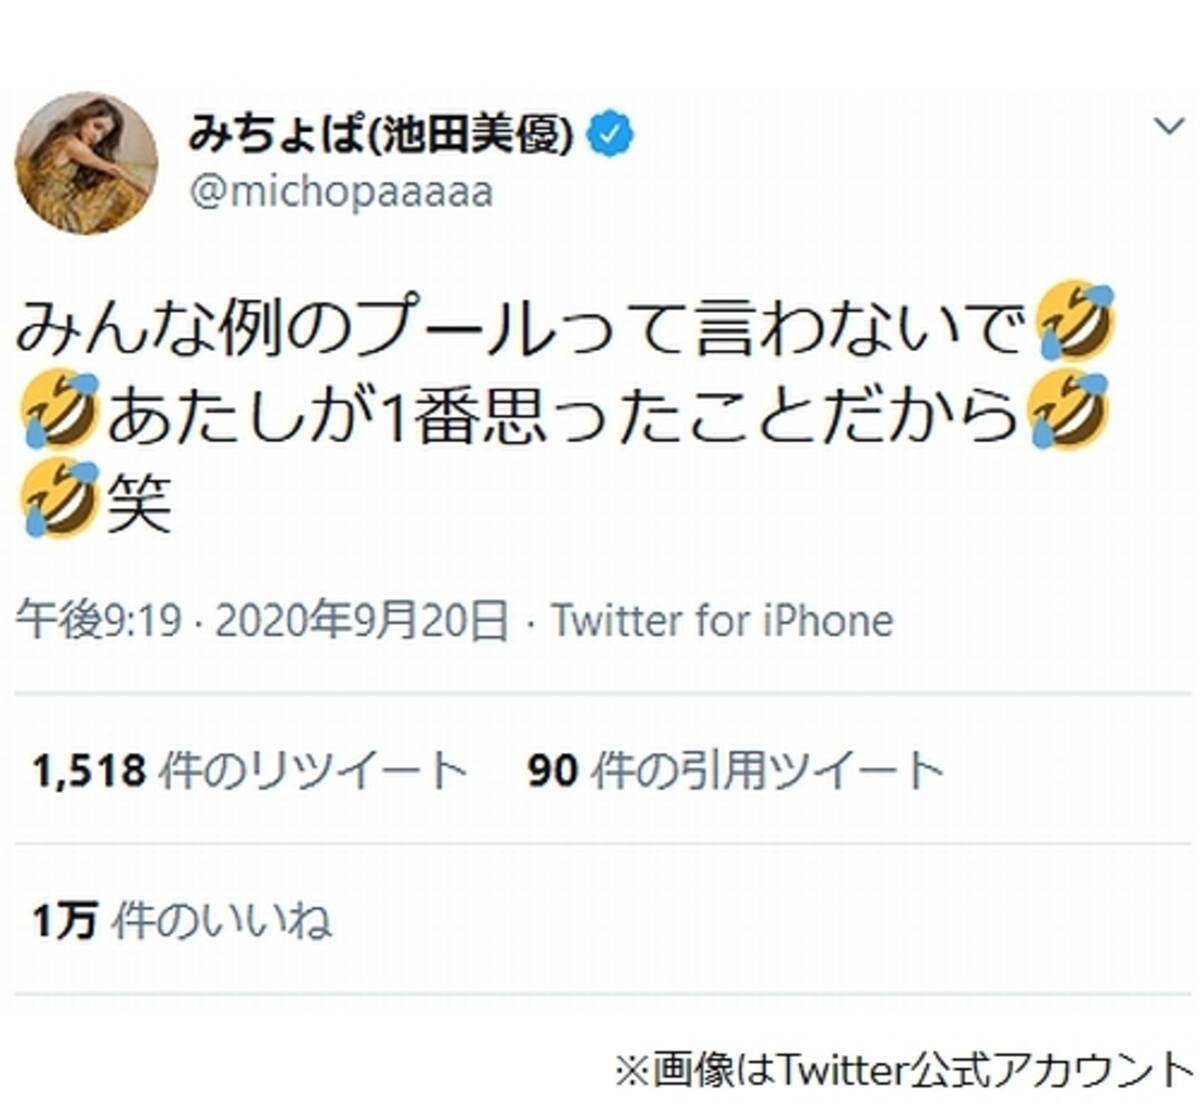The height and width of the screenshot is (1104, 1200).
Task: Click the laughing emoji before あたしが
Action: coord(60,407)
